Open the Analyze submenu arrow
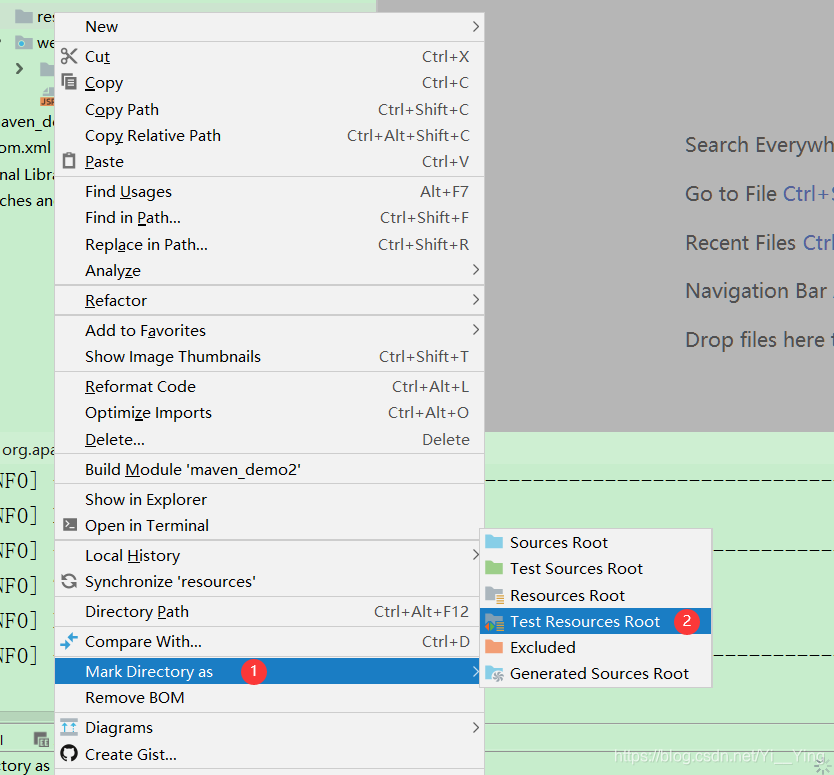 pyautogui.click(x=476, y=270)
